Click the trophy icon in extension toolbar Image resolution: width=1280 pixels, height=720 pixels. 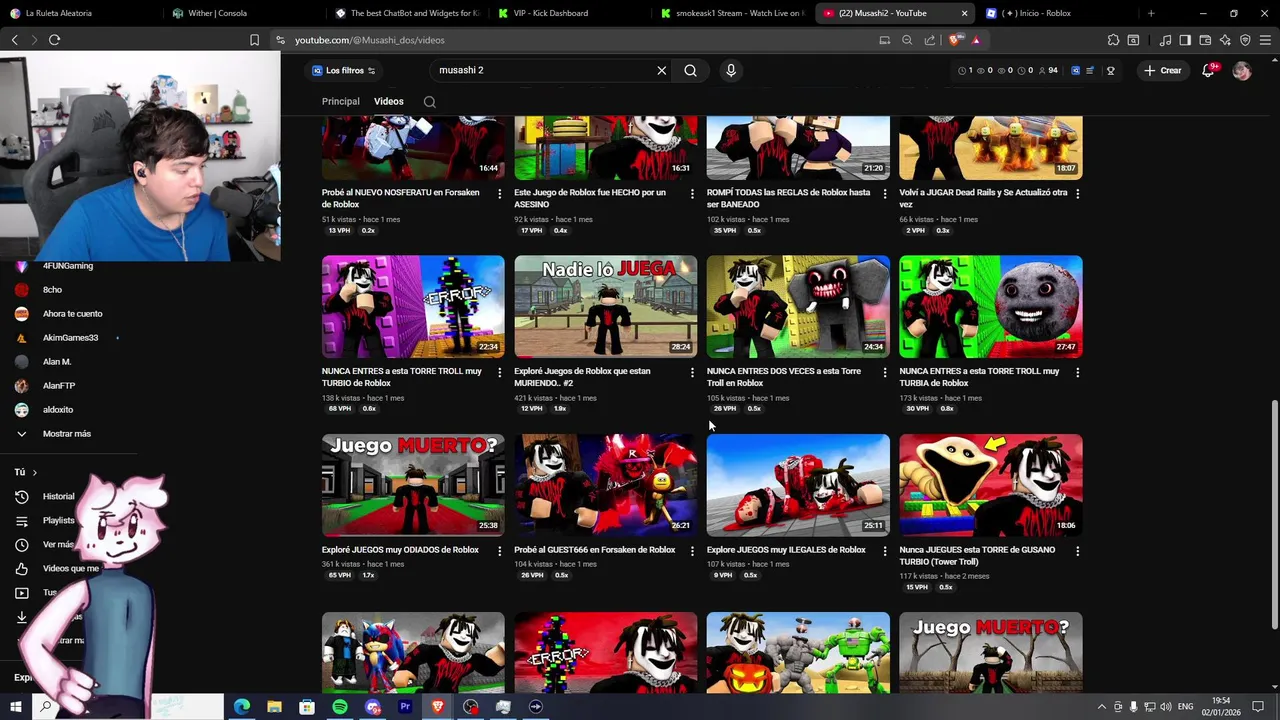[1111, 71]
